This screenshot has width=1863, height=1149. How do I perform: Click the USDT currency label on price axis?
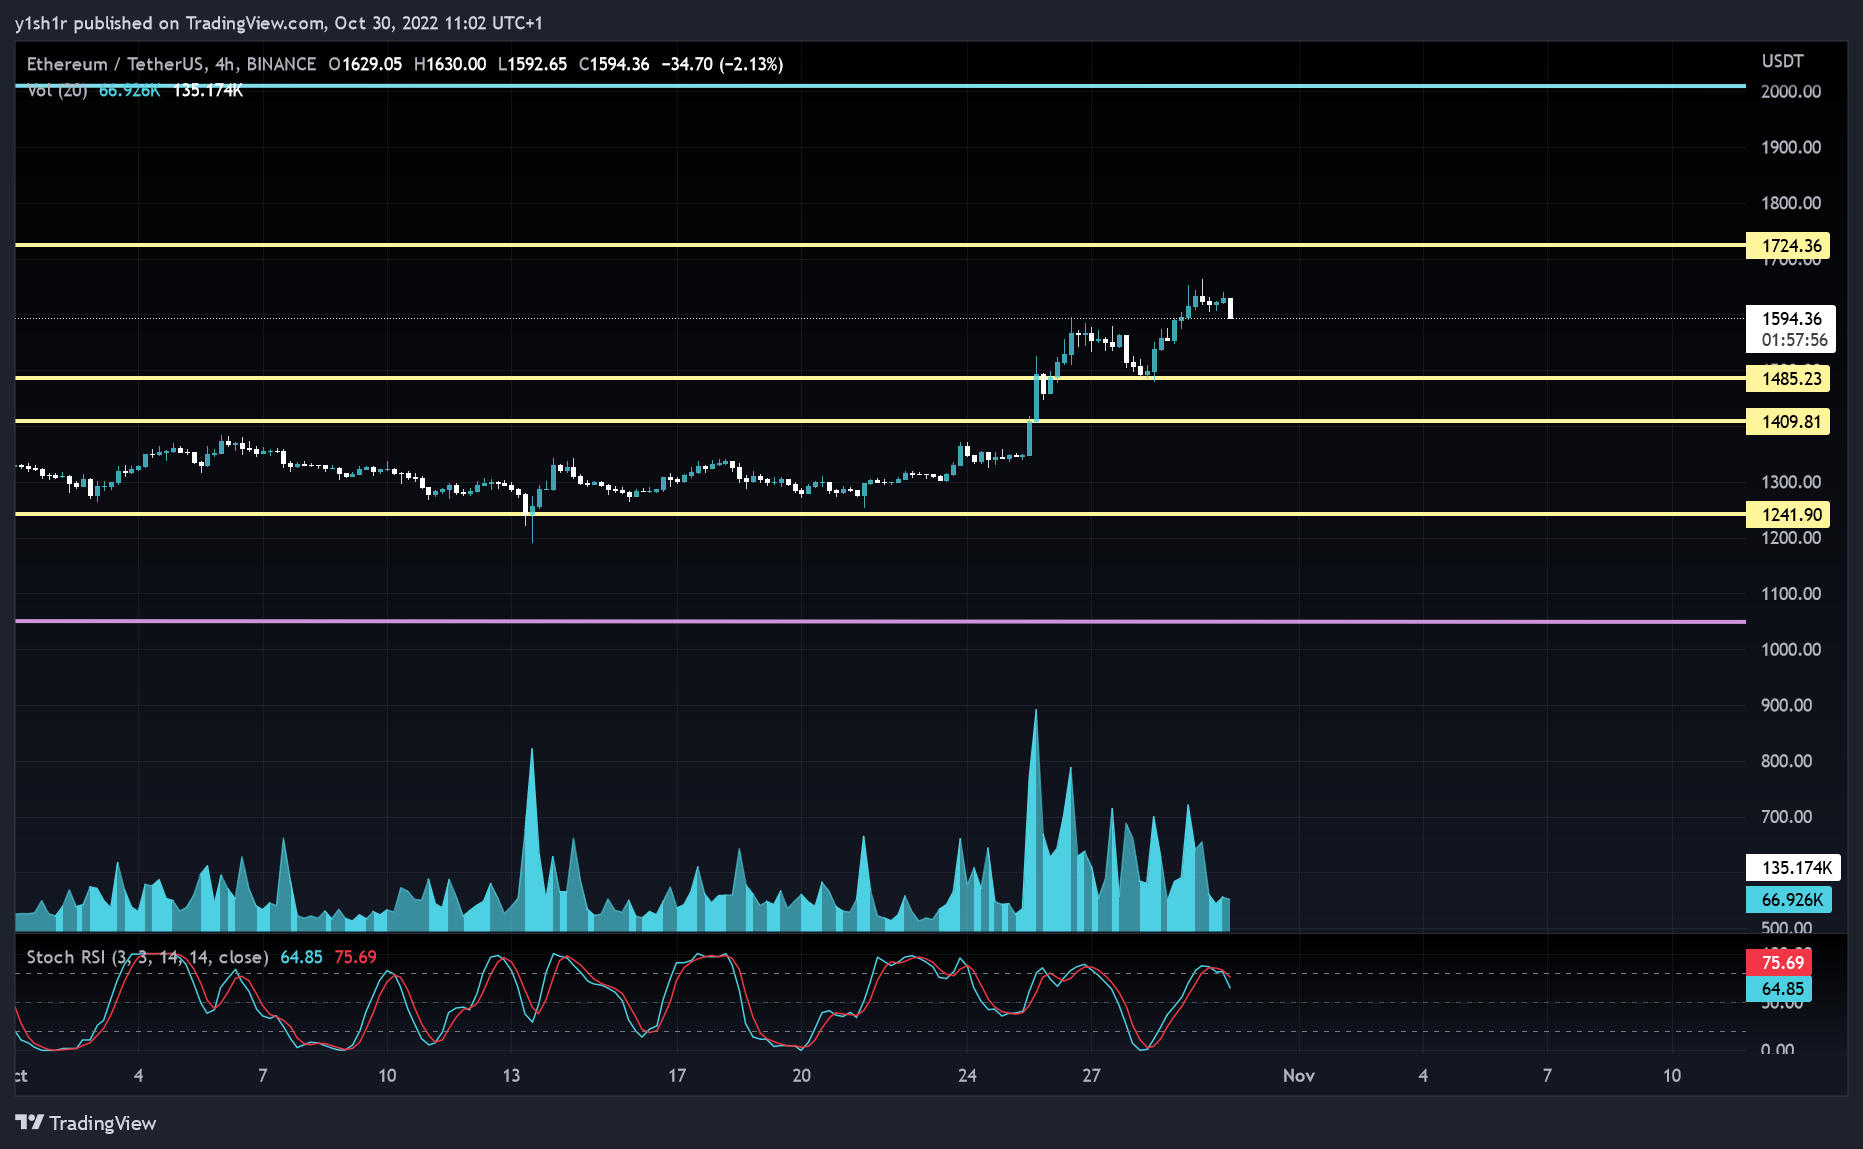point(1782,61)
